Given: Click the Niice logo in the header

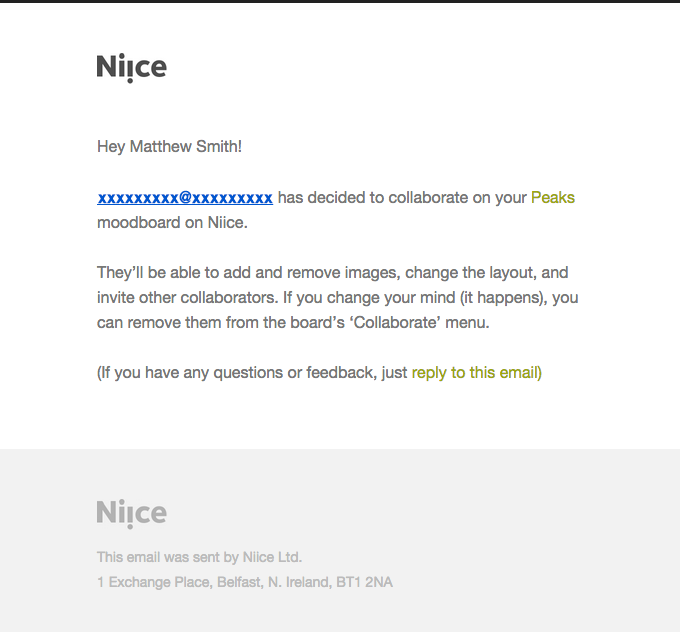Looking at the screenshot, I should coord(131,67).
